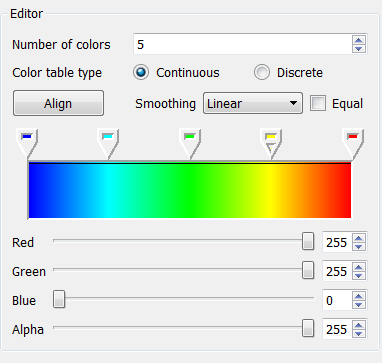Select the green color marker

190,143
